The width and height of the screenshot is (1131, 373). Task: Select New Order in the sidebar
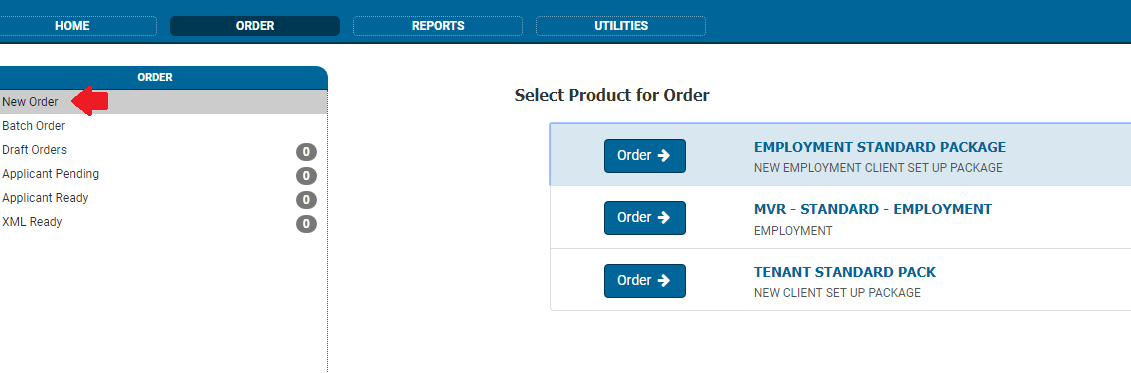tap(30, 102)
